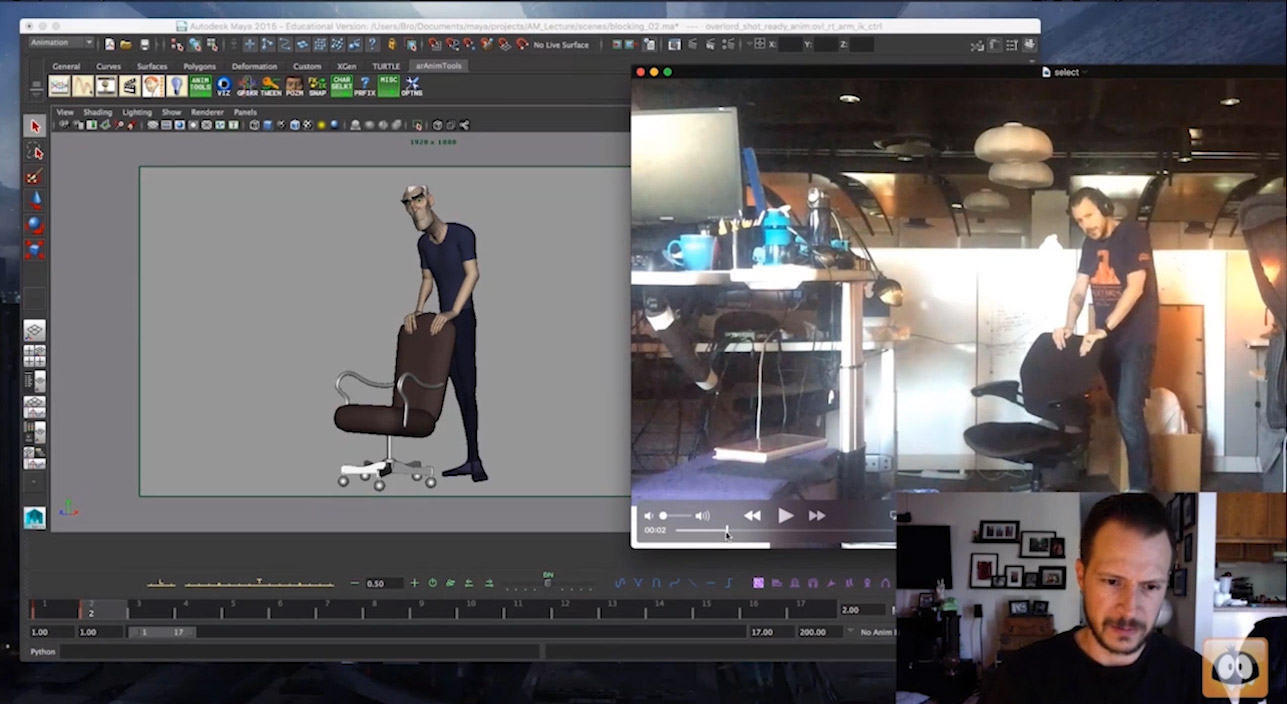Click the plus button beside the 0.50 field
The image size is (1287, 704).
click(414, 583)
